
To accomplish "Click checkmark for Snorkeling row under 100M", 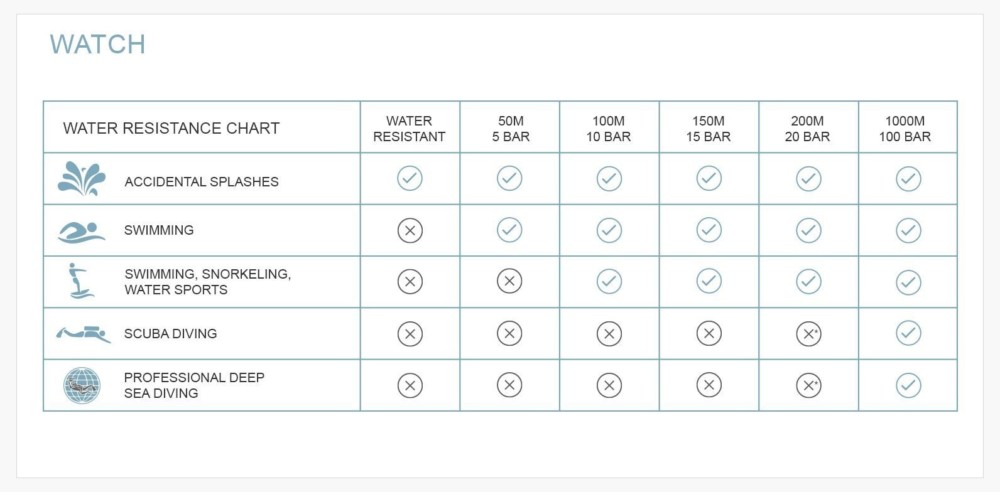I will pyautogui.click(x=609, y=282).
